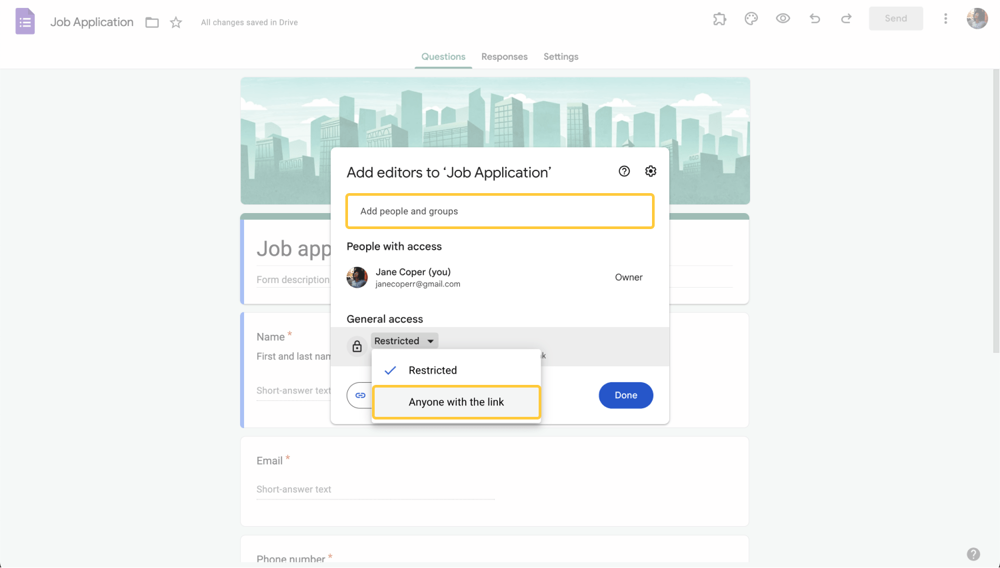Click the undo arrow icon

pyautogui.click(x=815, y=19)
